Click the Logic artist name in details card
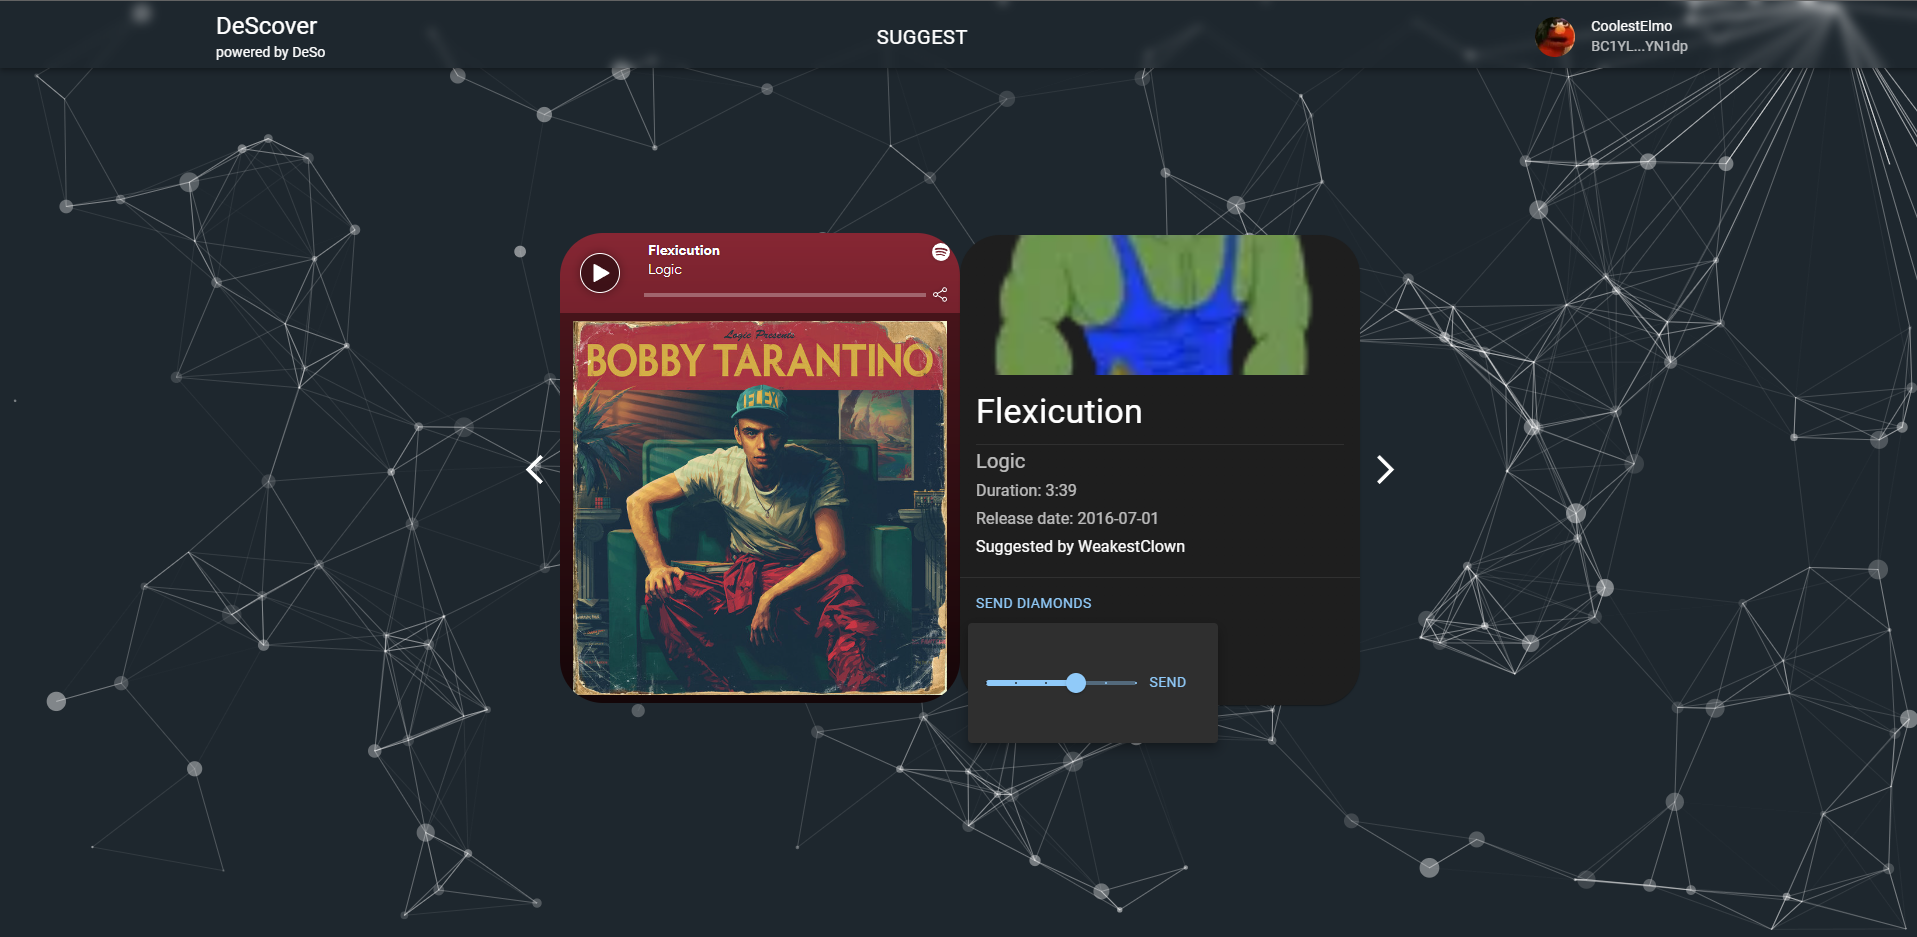 1000,461
